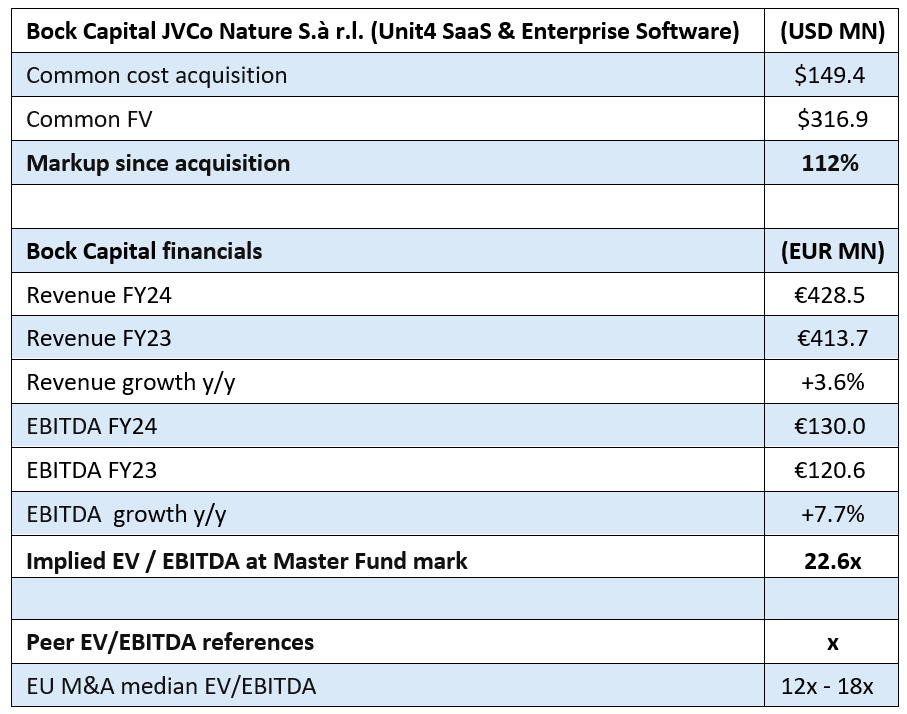Click the "Implied EV / EBITDA at Master Fund mark" label

246,561
